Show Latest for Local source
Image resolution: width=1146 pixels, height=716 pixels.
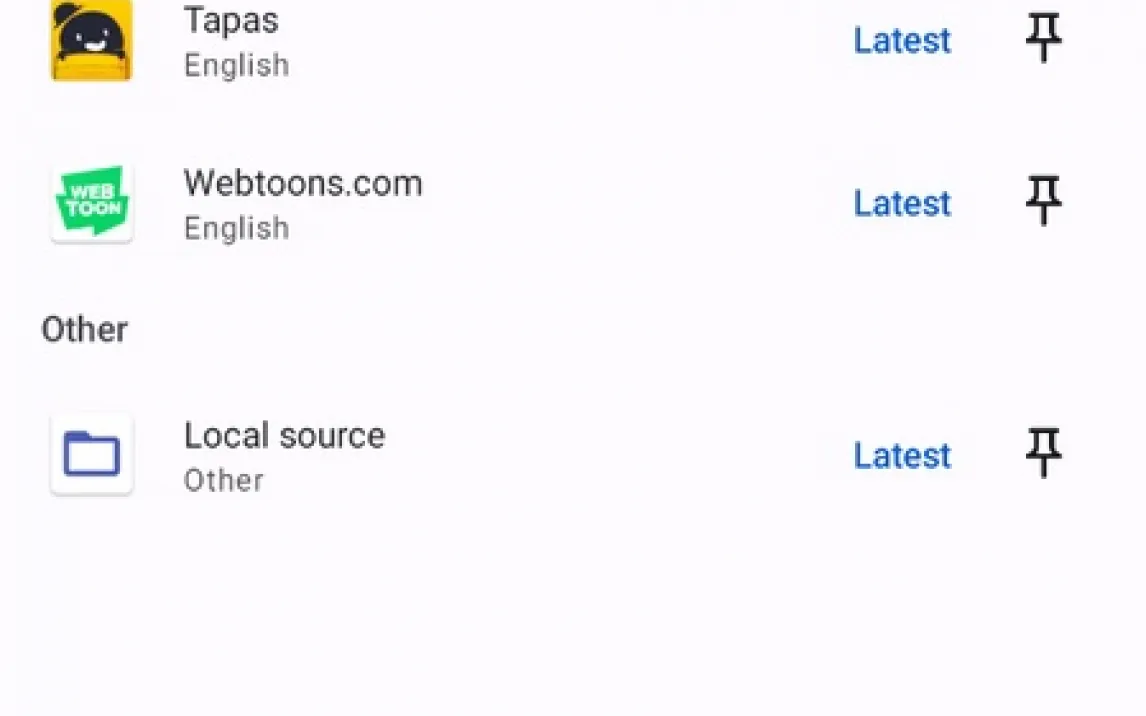902,456
